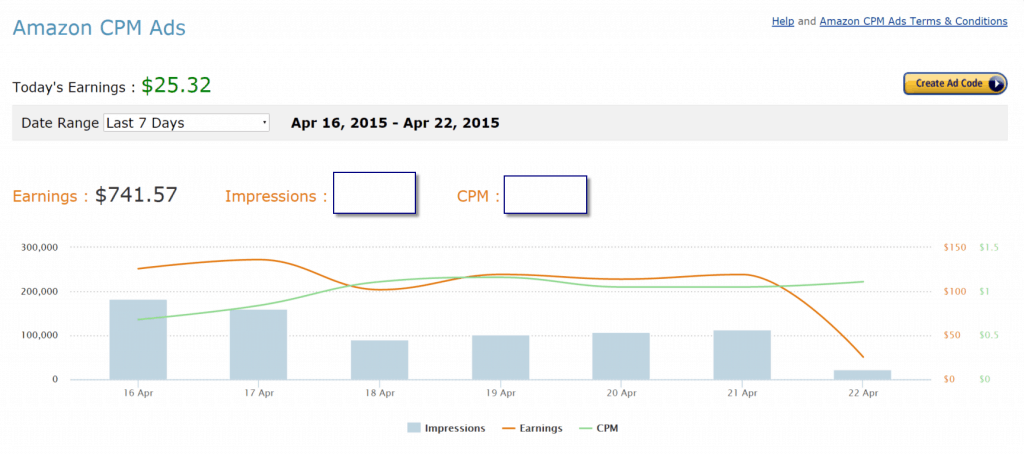
Task: Toggle Earnings series in chart legend
Action: 532,428
